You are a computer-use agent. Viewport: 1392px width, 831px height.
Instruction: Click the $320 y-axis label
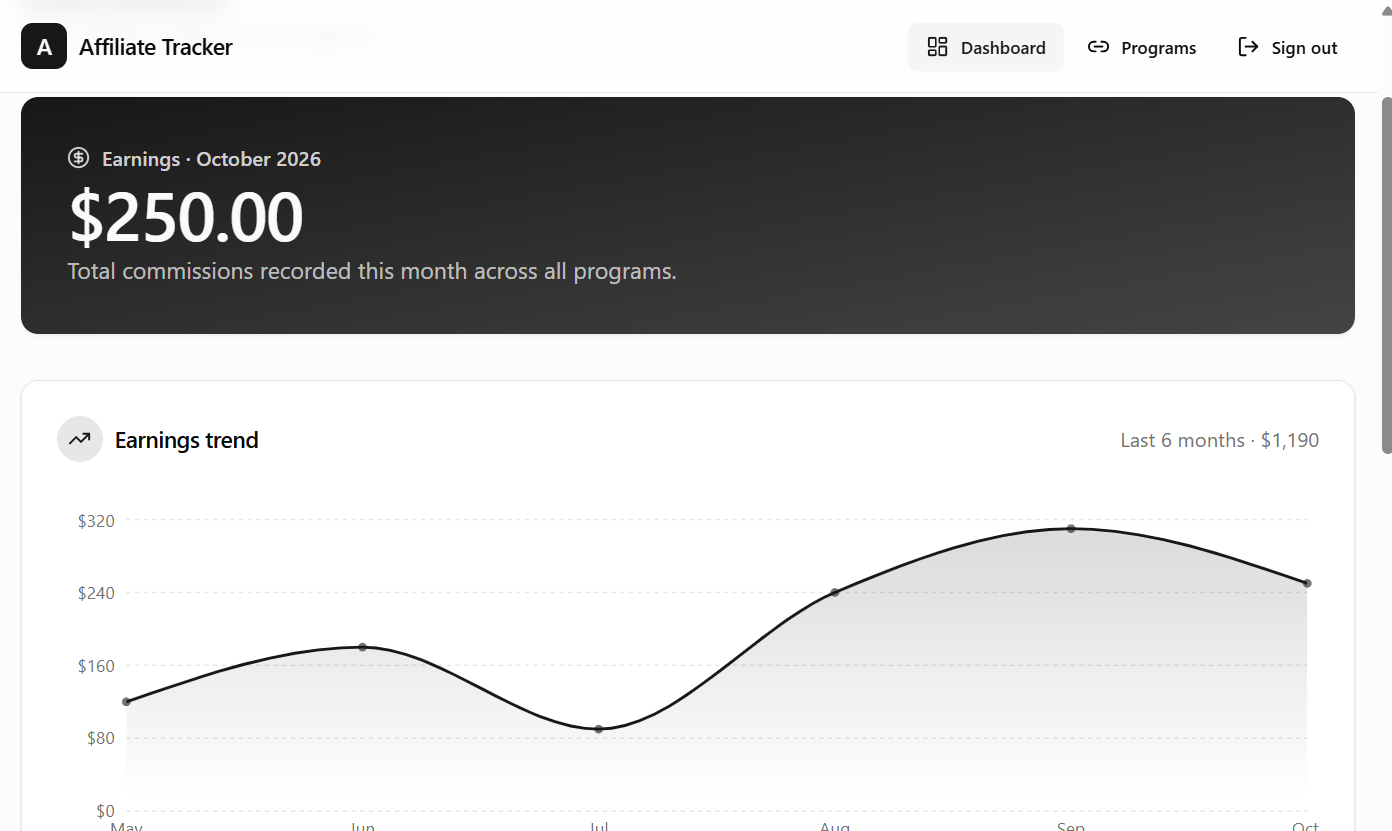click(96, 520)
